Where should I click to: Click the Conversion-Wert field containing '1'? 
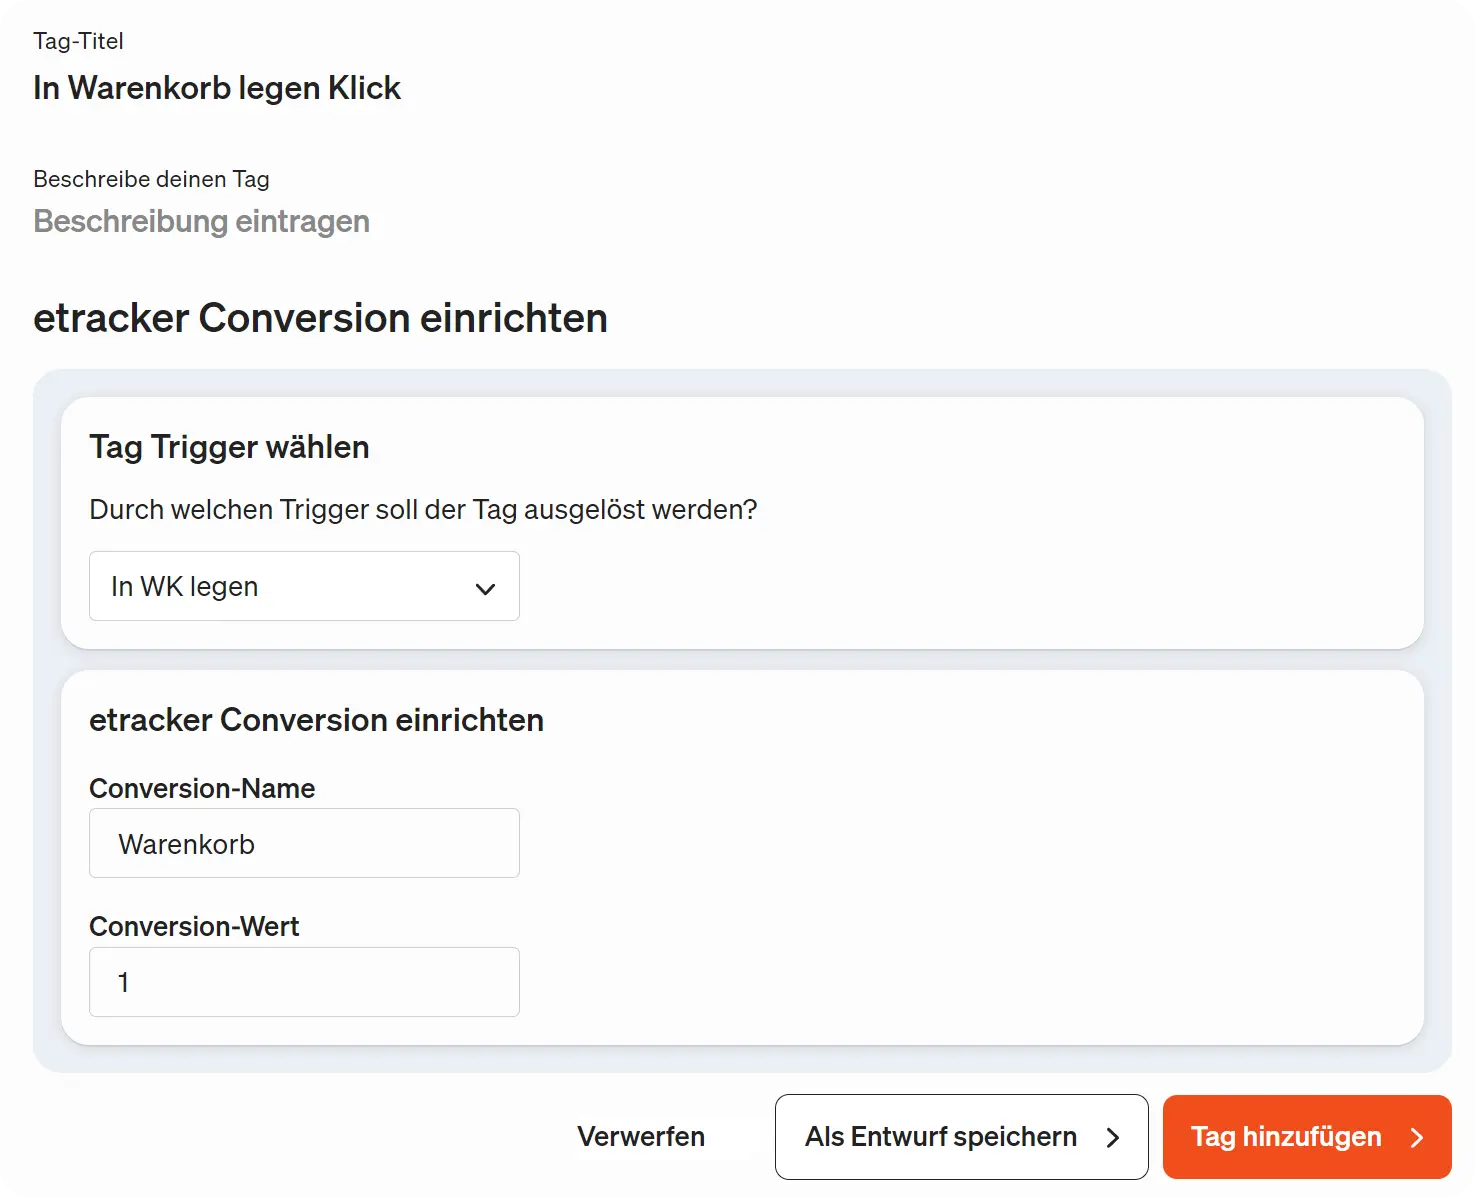click(x=304, y=982)
